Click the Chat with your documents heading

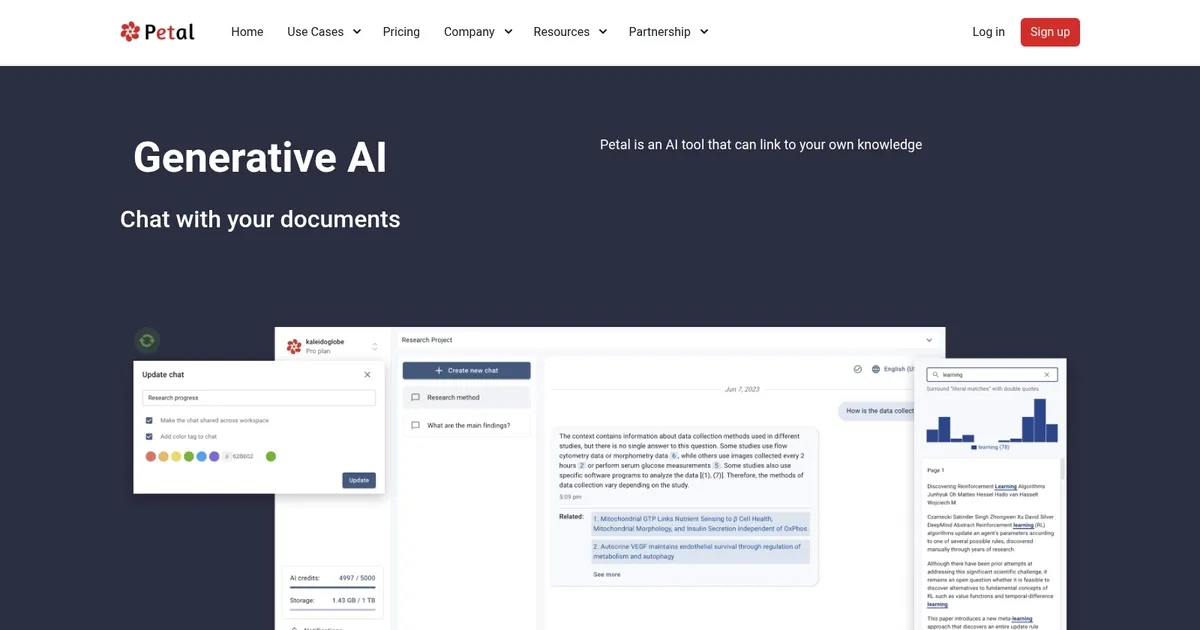(260, 219)
